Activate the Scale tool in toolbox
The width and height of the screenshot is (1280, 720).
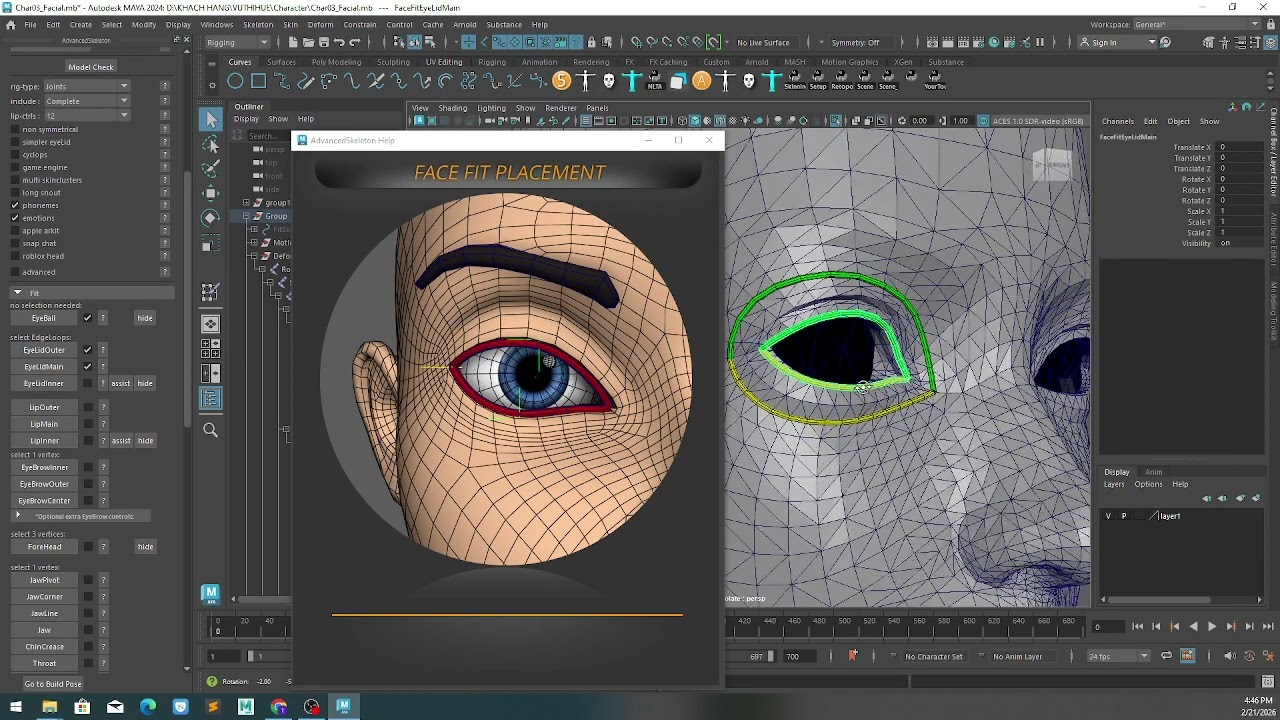(x=210, y=243)
